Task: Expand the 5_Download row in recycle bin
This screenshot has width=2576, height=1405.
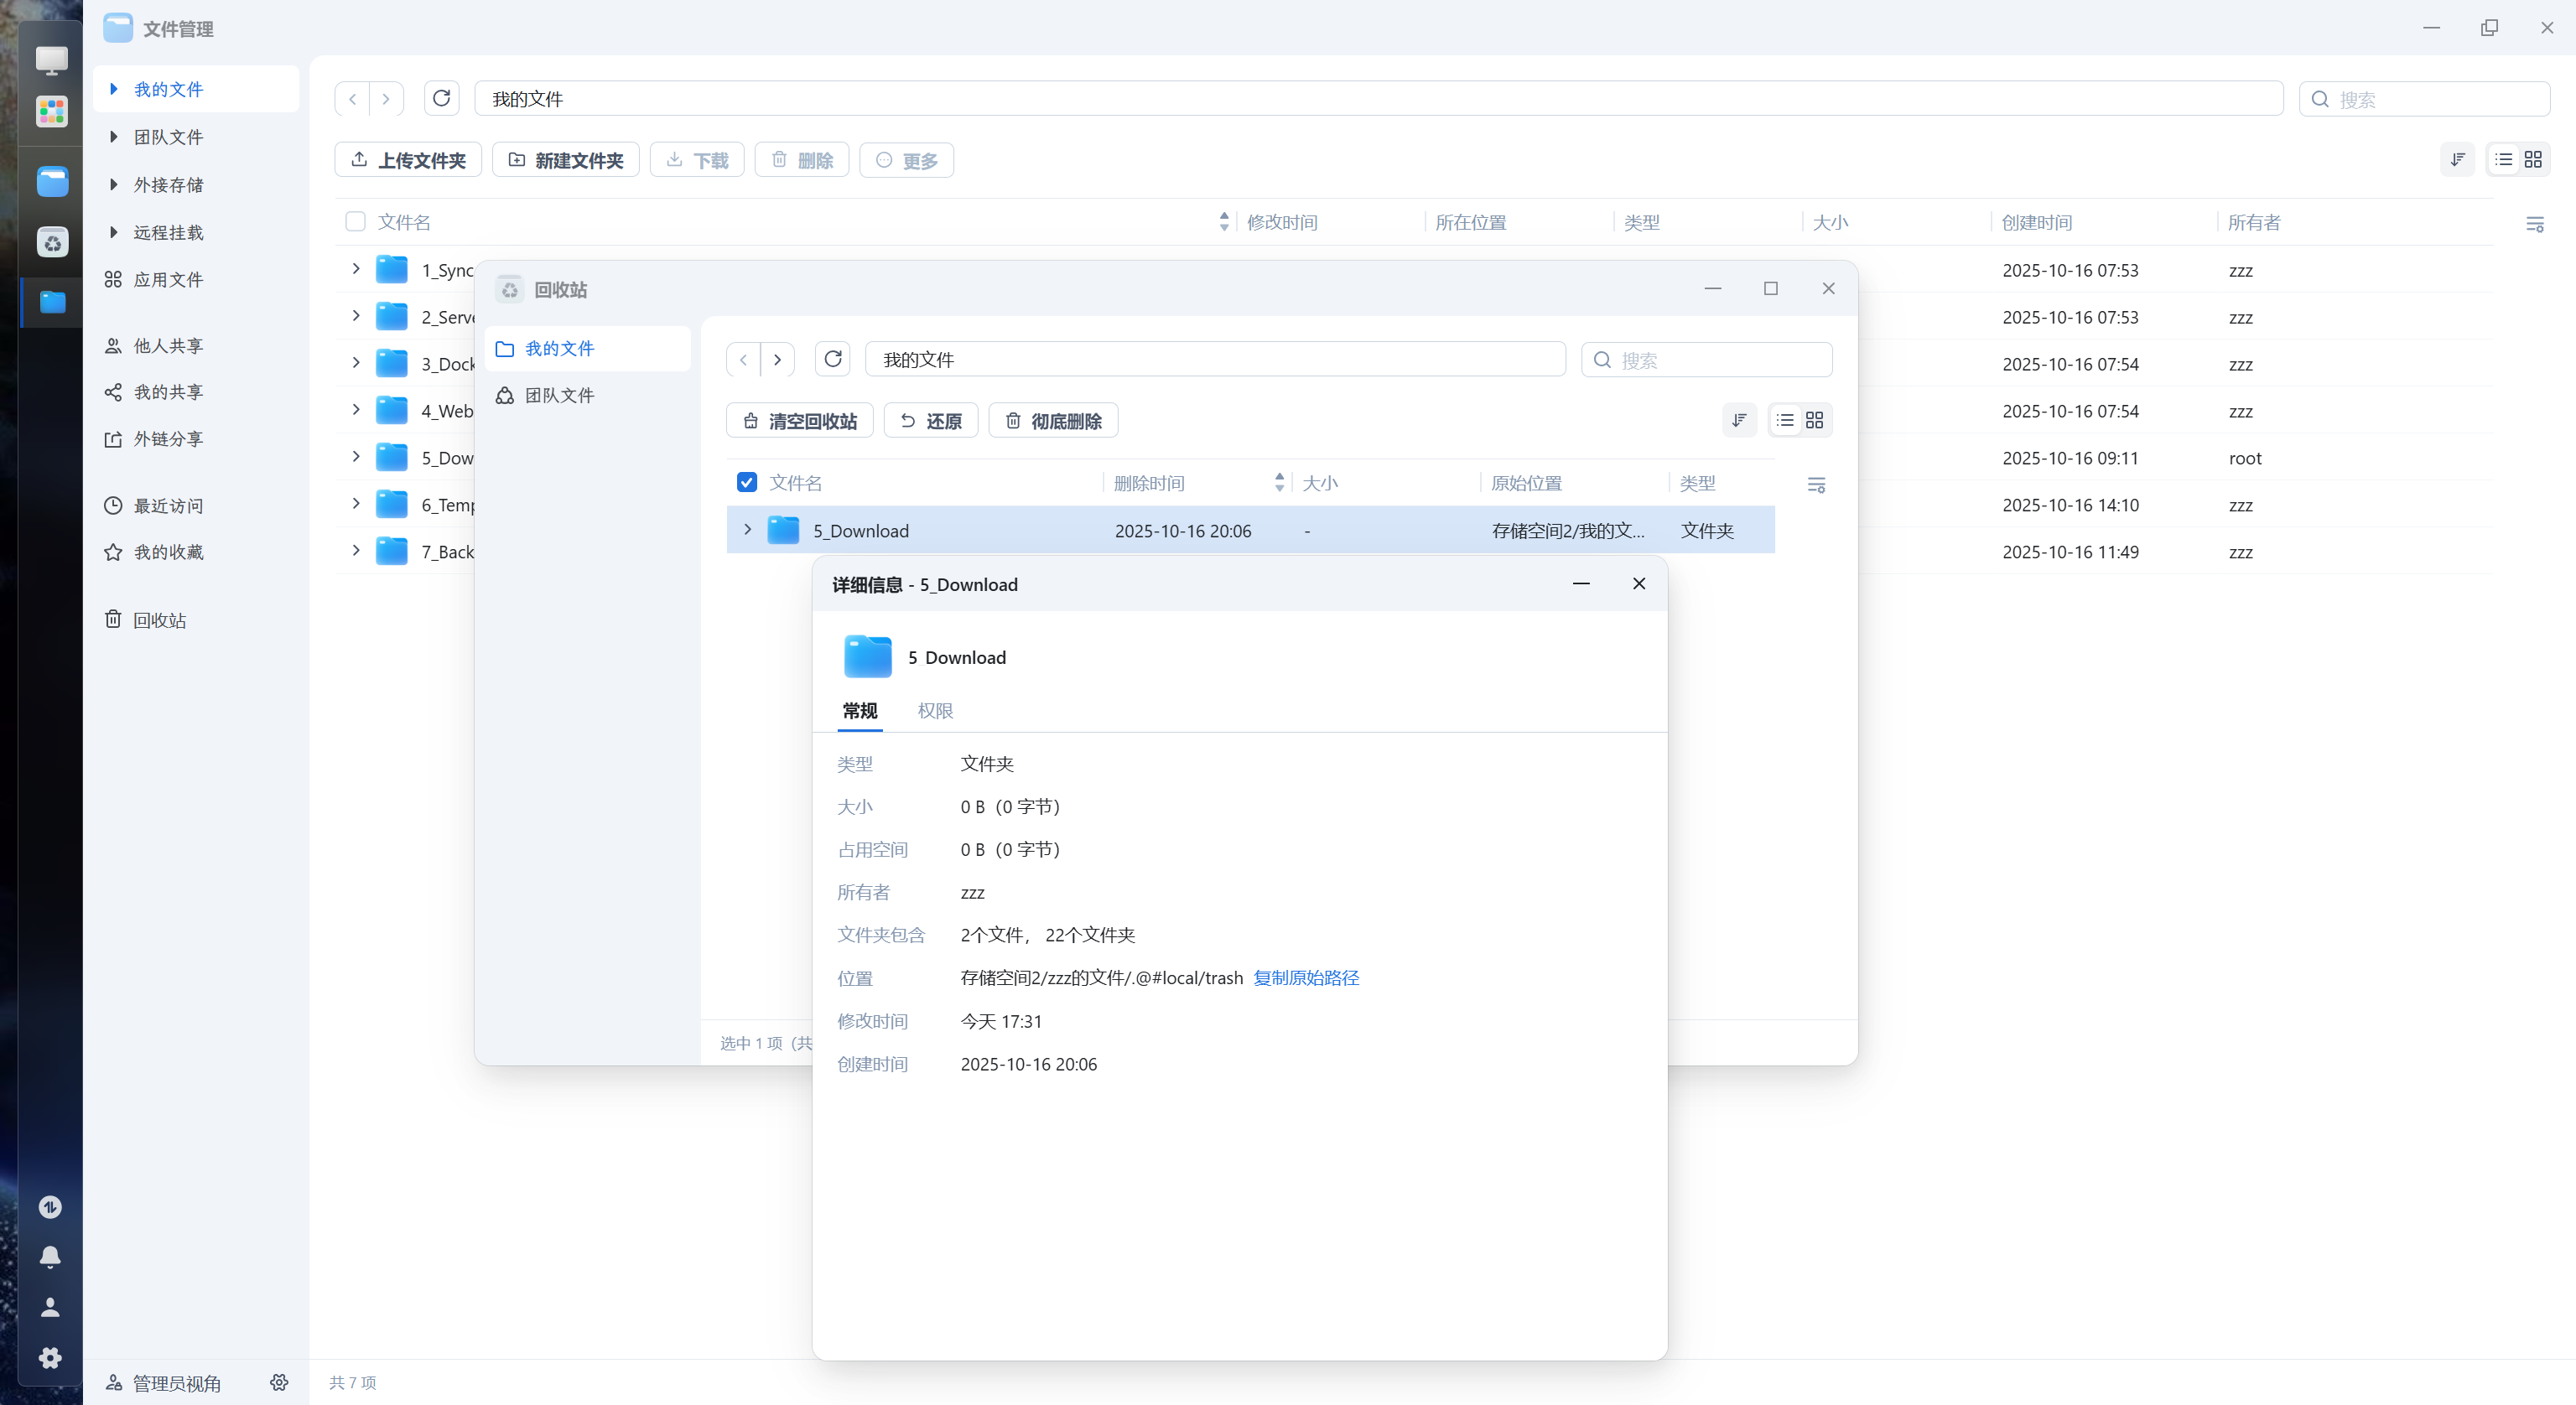Action: tap(747, 530)
